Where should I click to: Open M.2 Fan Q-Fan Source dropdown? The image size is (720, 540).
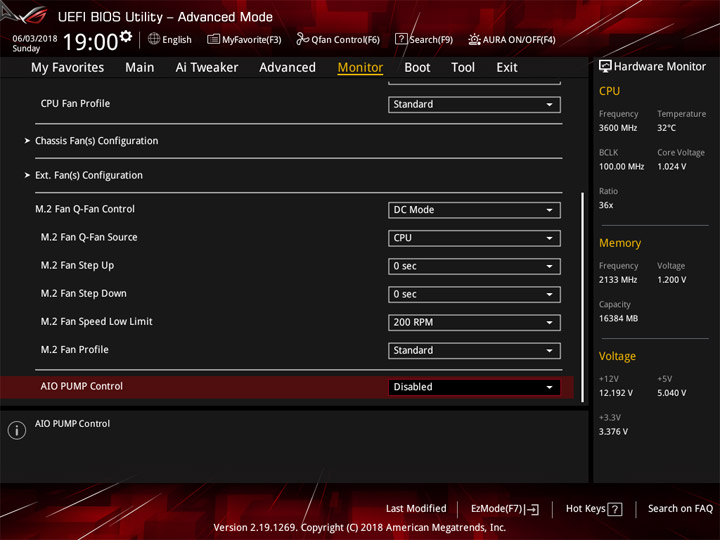474,238
